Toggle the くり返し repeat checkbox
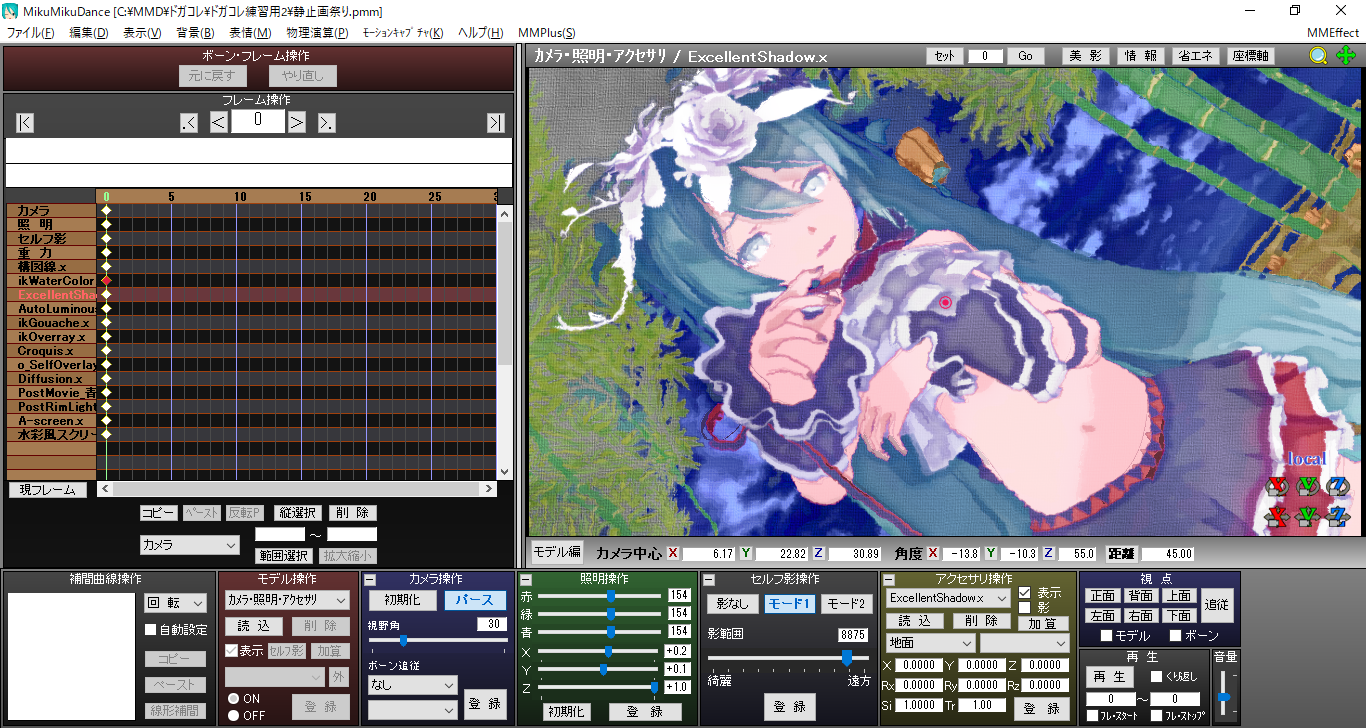Screen dimensions: 1366x728 coord(1156,677)
